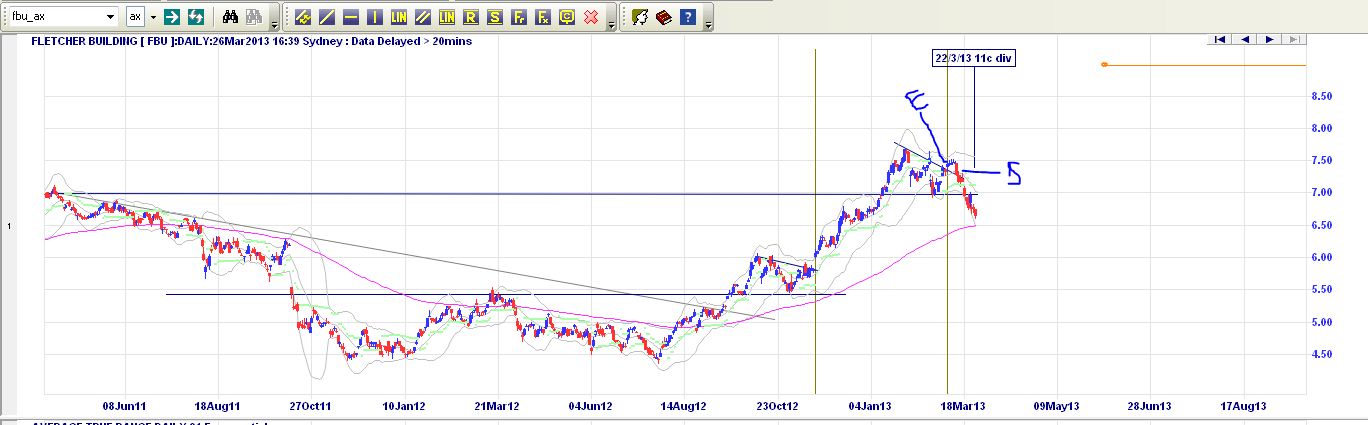
Task: Click the 04Jan13 date axis label
Action: 870,406
